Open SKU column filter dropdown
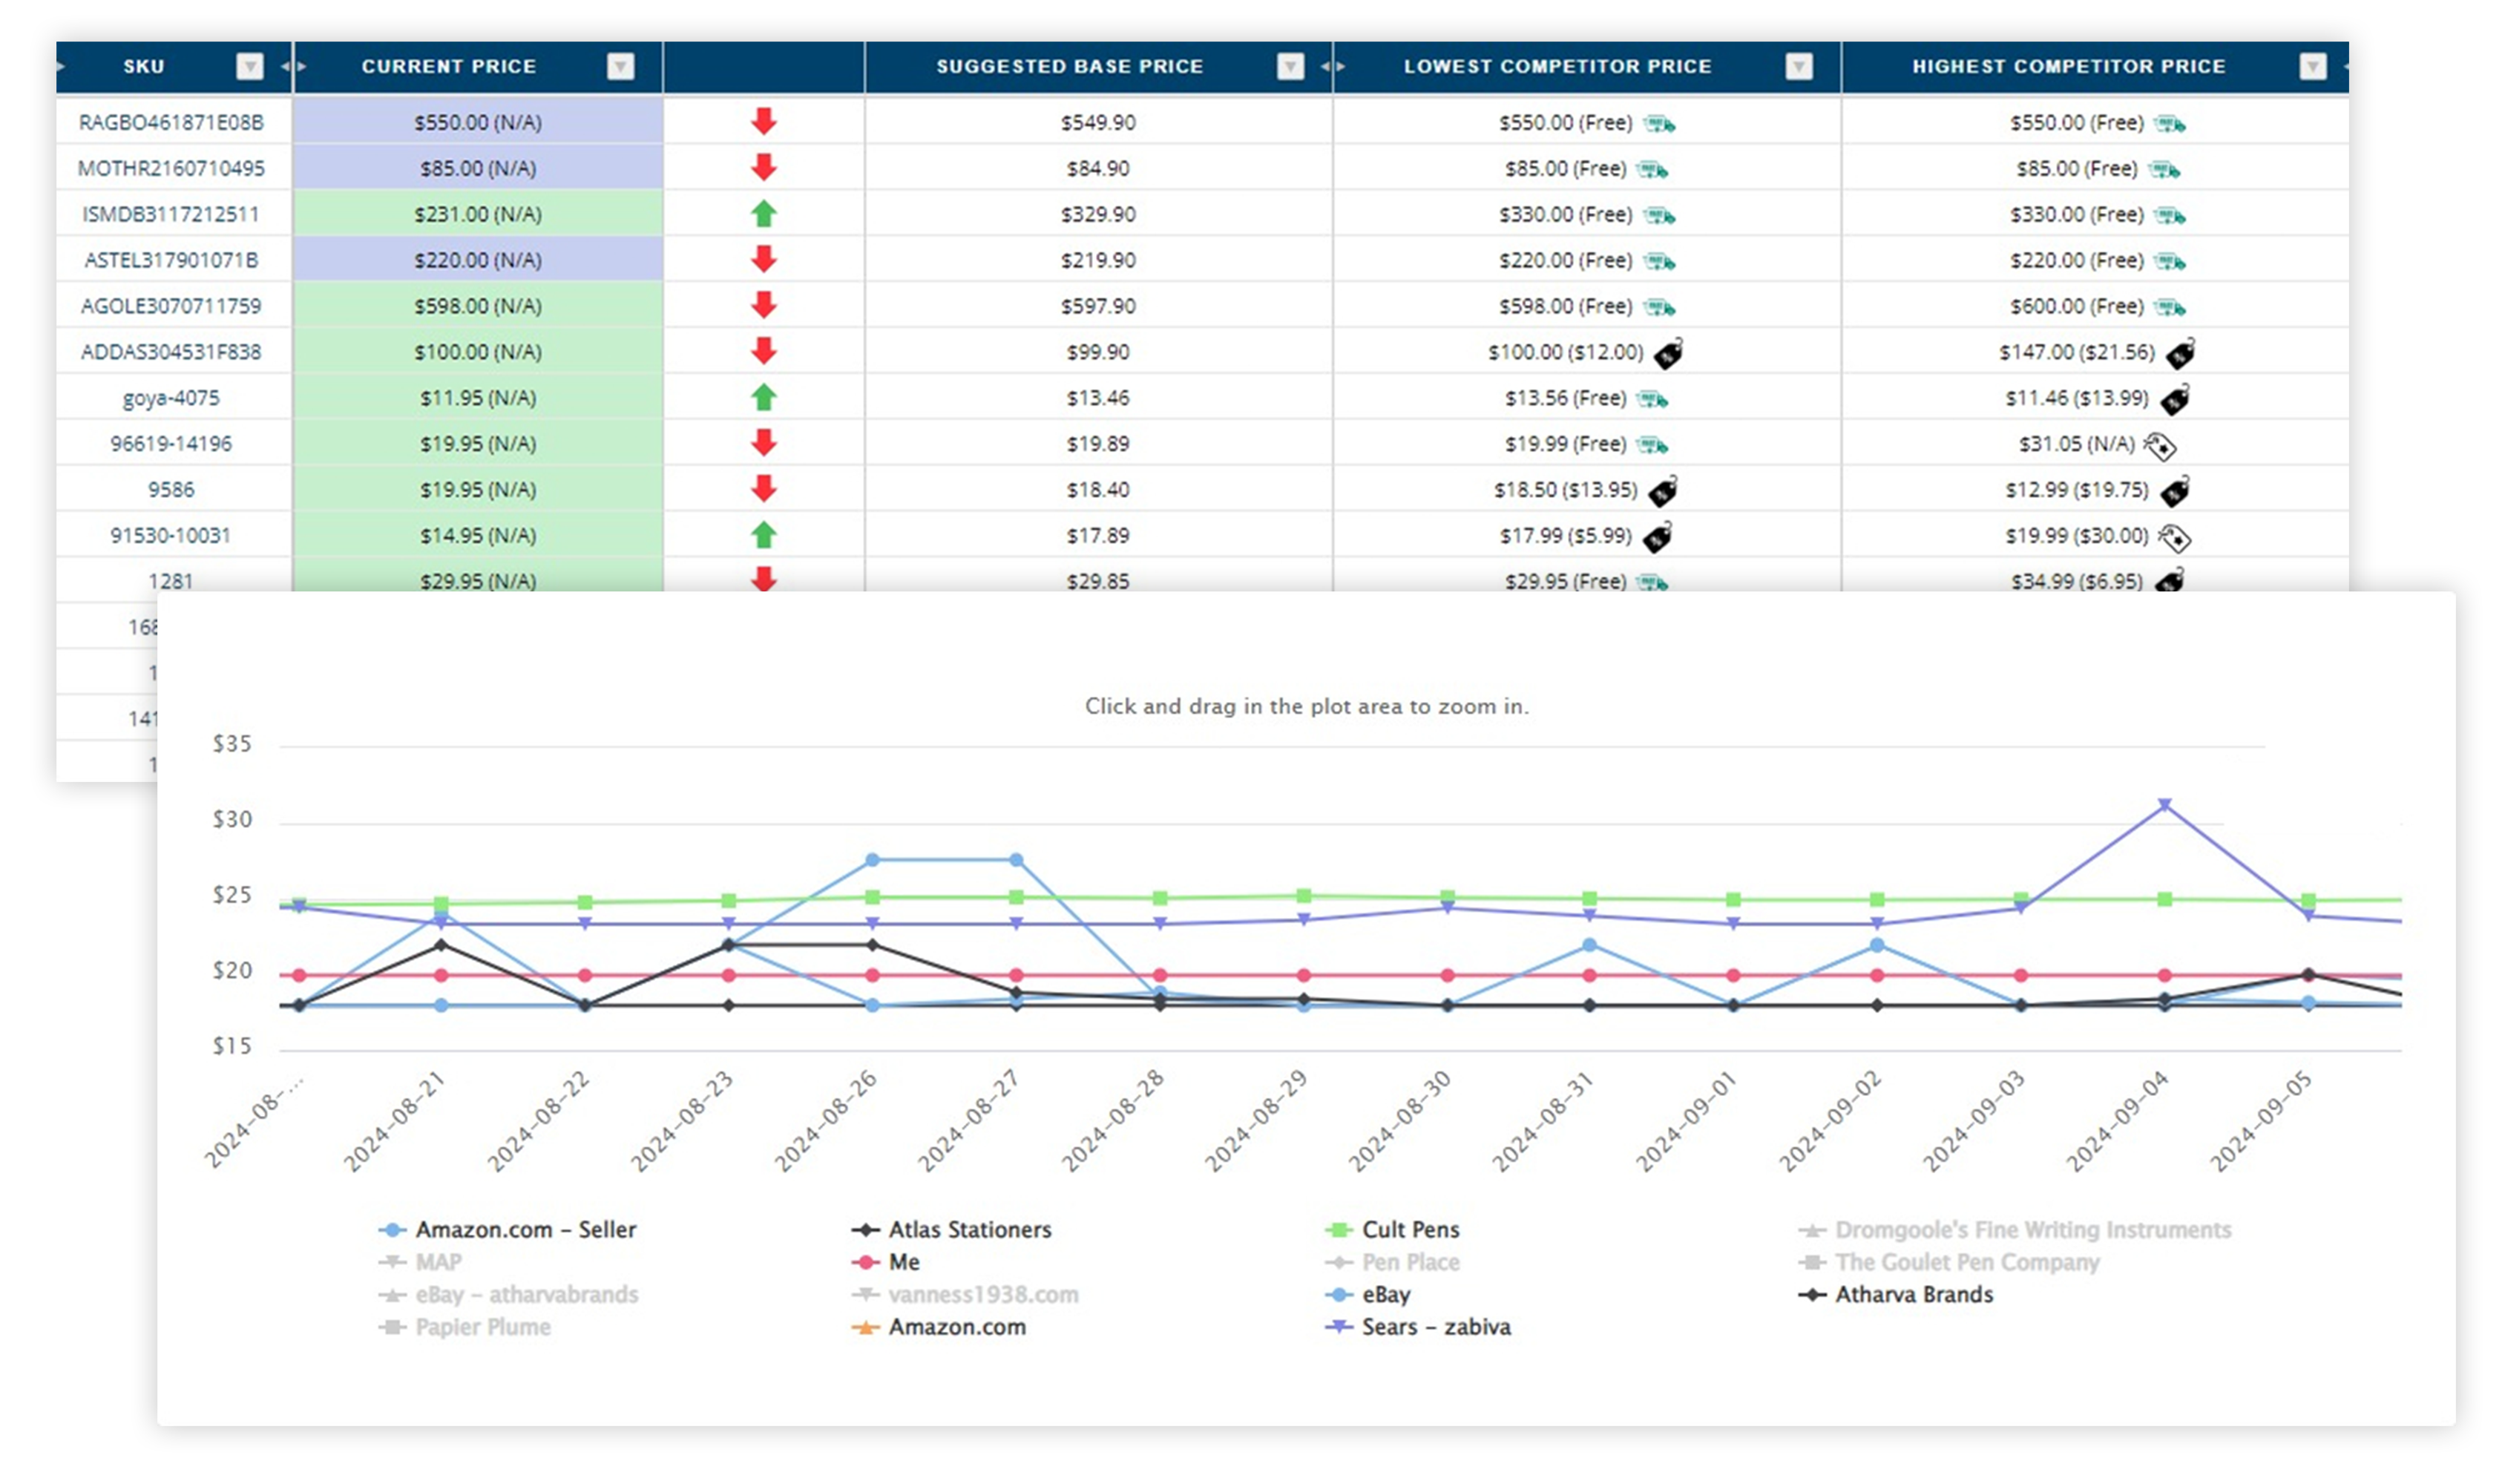This screenshot has height=1484, width=2505. 249,66
